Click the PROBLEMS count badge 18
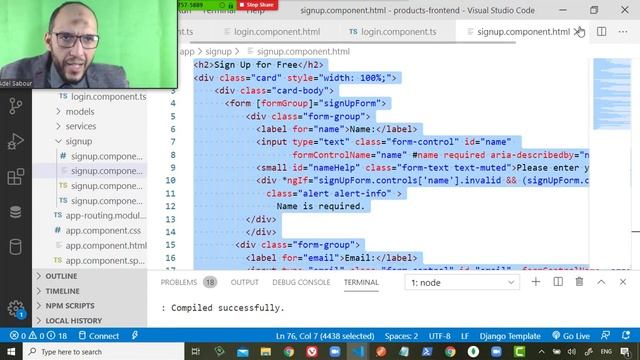The width and height of the screenshot is (640, 360). tap(210, 282)
